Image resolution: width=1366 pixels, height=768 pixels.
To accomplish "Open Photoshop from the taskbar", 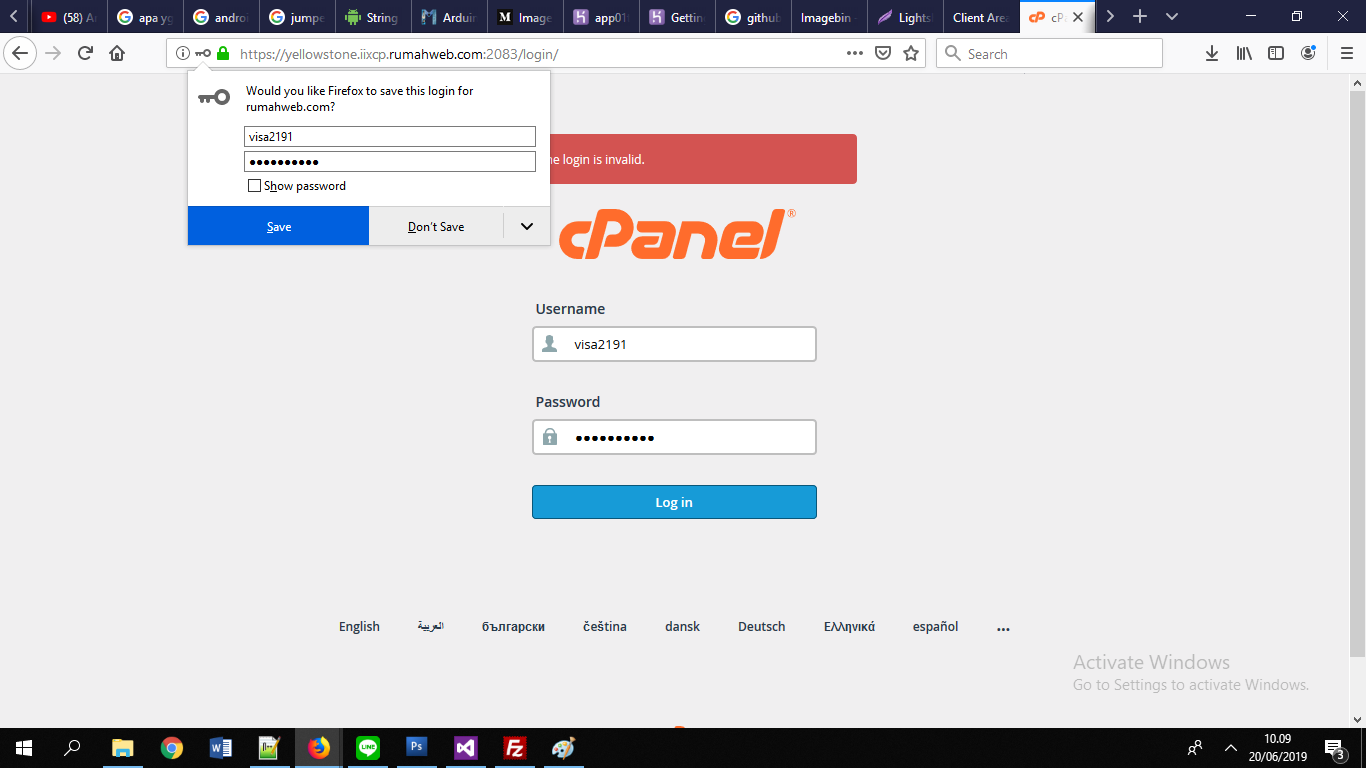I will pyautogui.click(x=417, y=747).
